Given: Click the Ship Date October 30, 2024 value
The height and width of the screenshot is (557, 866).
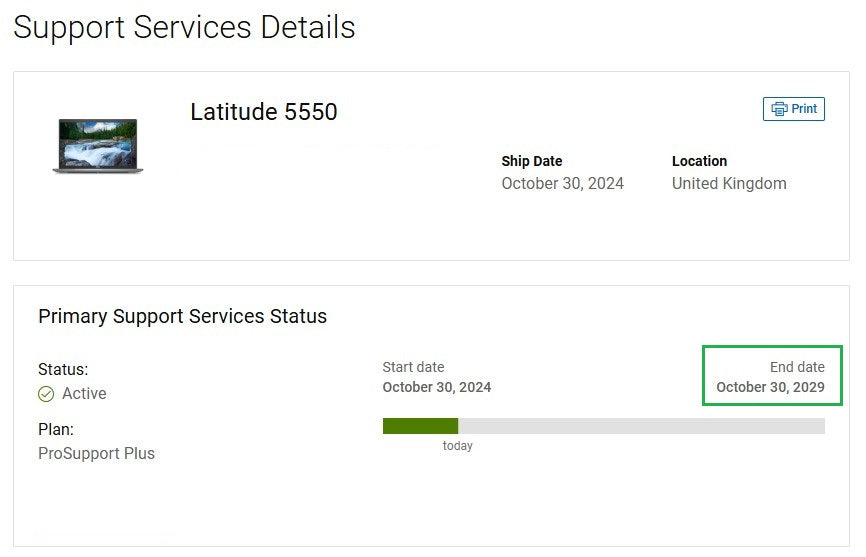Looking at the screenshot, I should click(562, 183).
